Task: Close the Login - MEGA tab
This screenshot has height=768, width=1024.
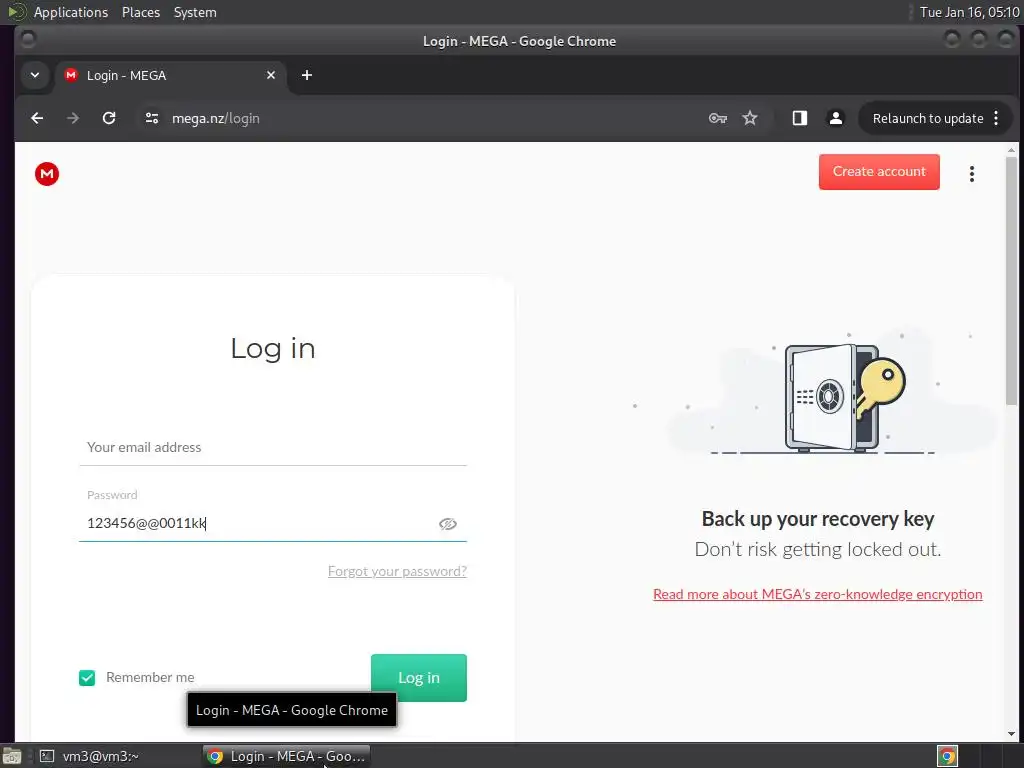Action: click(x=271, y=75)
